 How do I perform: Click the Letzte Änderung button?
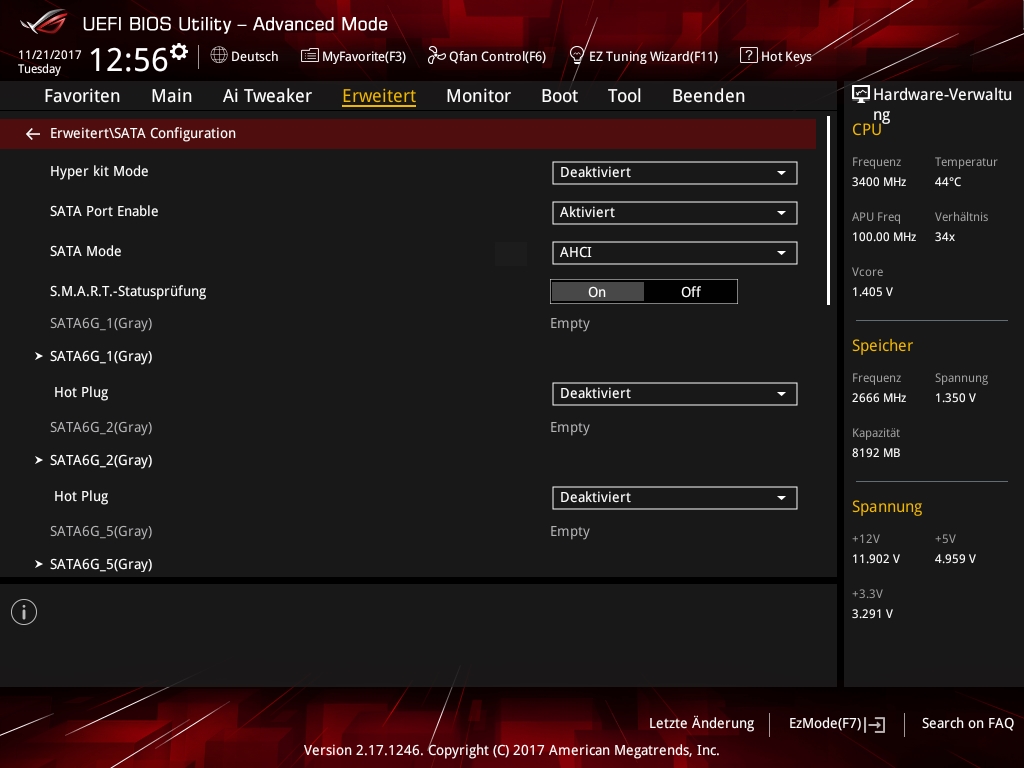tap(701, 723)
